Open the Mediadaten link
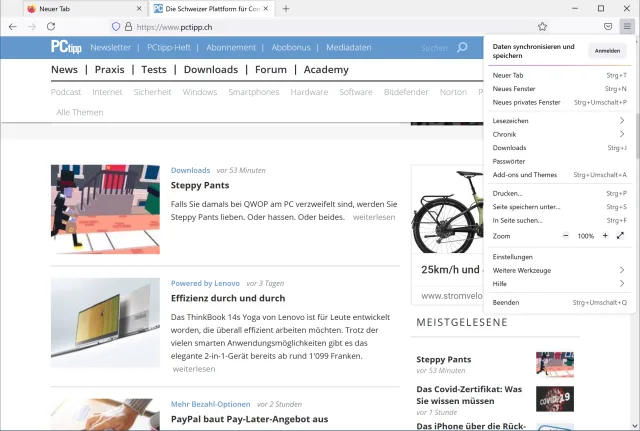The image size is (640, 431). pyautogui.click(x=349, y=47)
